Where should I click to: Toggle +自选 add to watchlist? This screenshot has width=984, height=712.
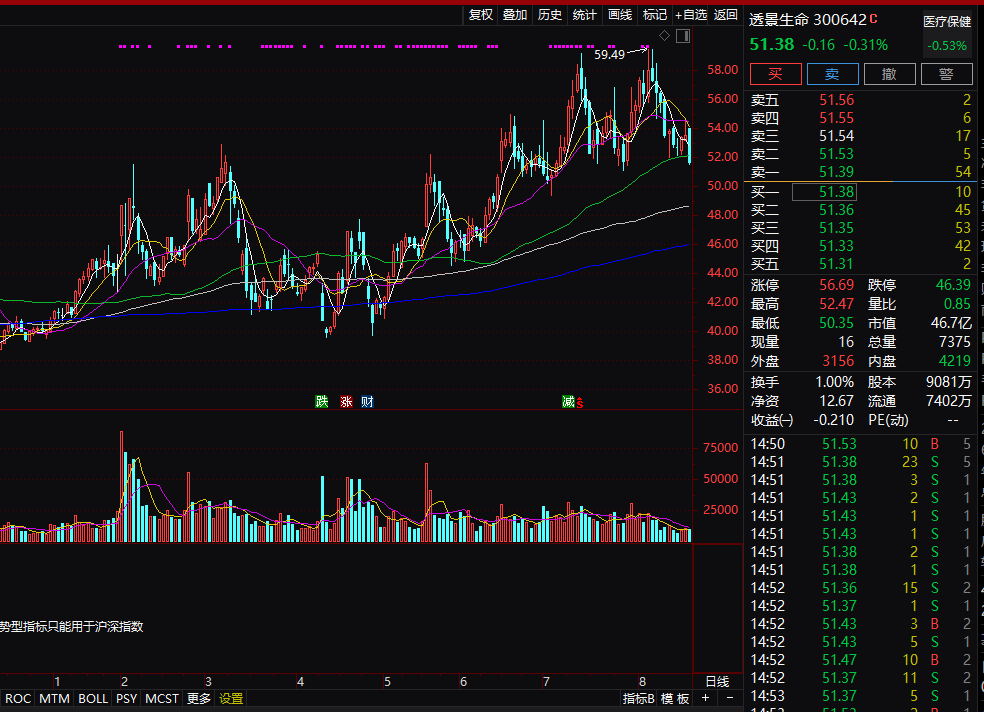(x=691, y=14)
